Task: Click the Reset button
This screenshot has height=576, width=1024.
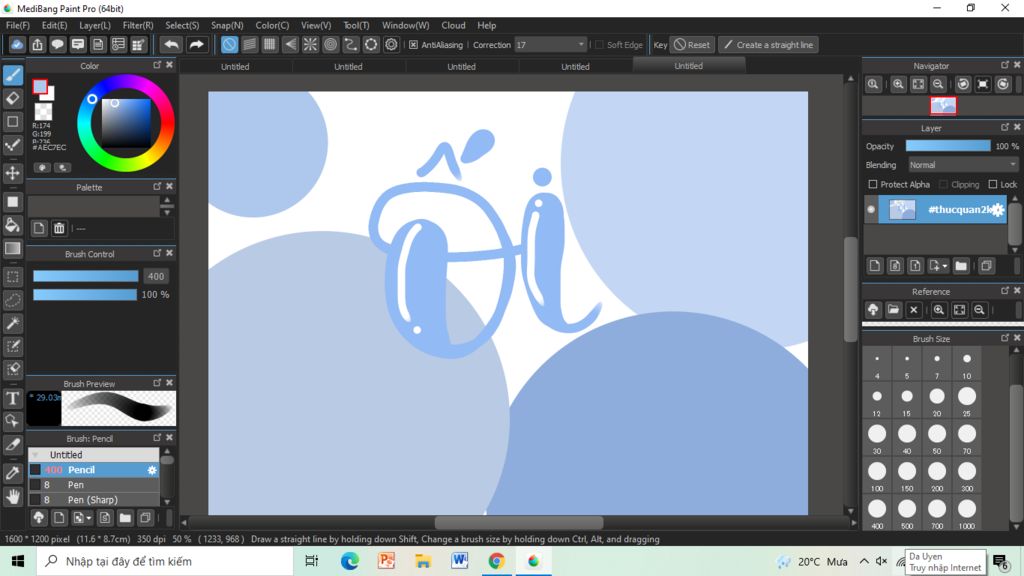Action: pyautogui.click(x=692, y=45)
